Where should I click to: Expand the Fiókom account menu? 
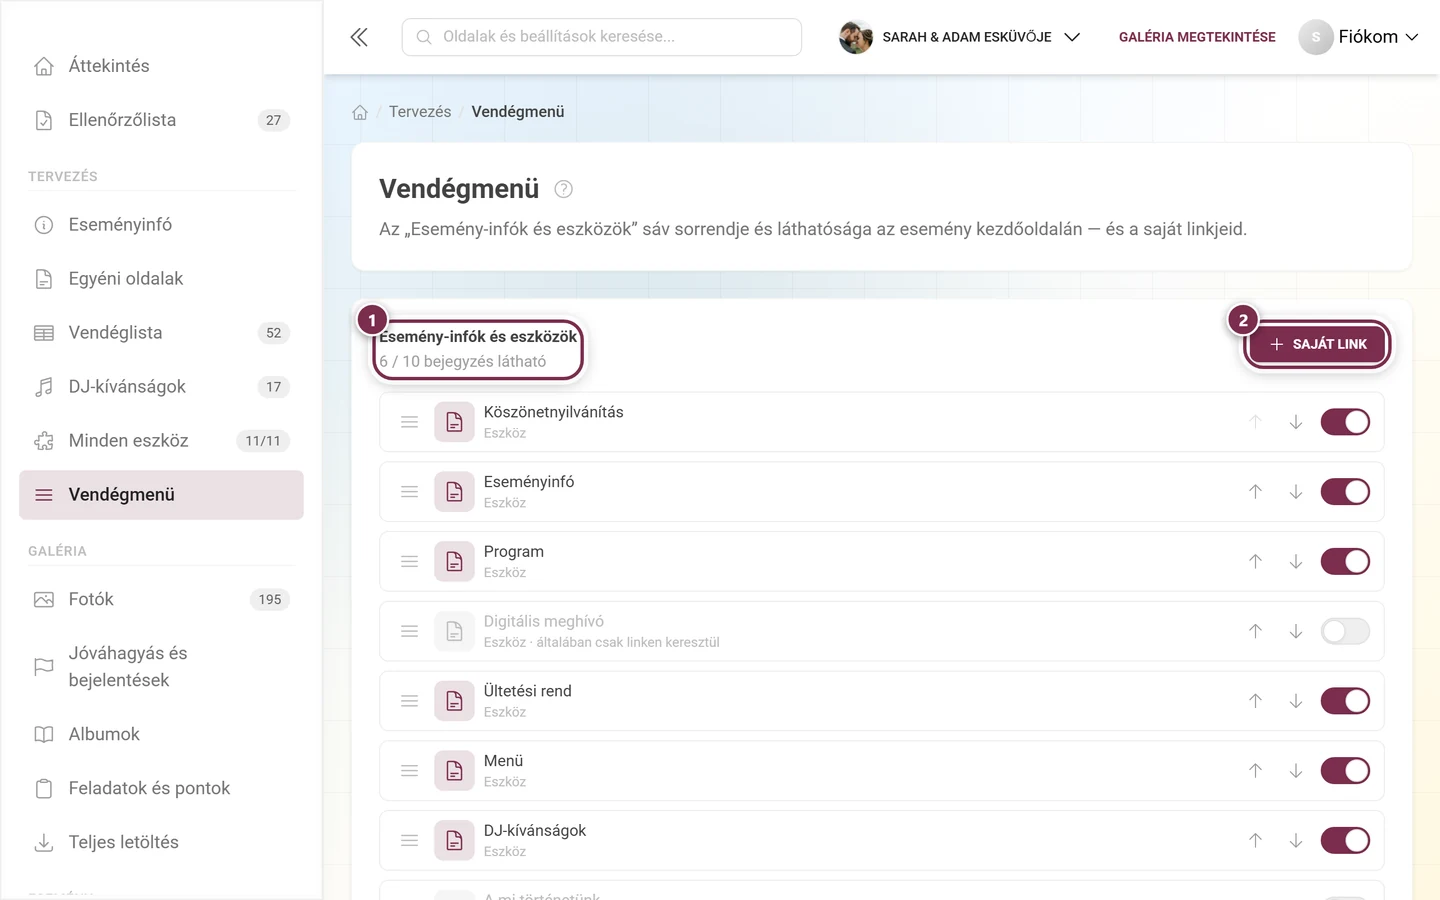point(1359,37)
